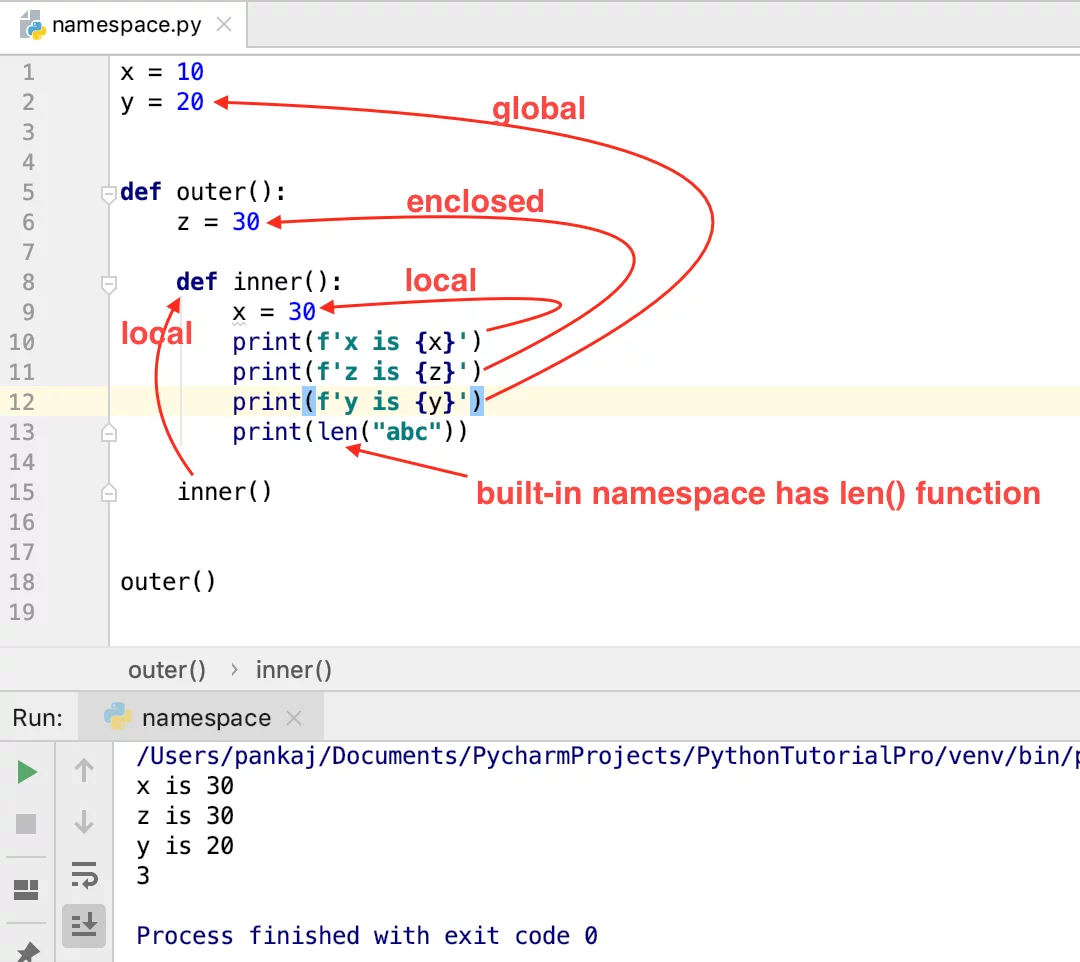1080x962 pixels.
Task: Click the outer() call on line 18
Action: pyautogui.click(x=168, y=583)
